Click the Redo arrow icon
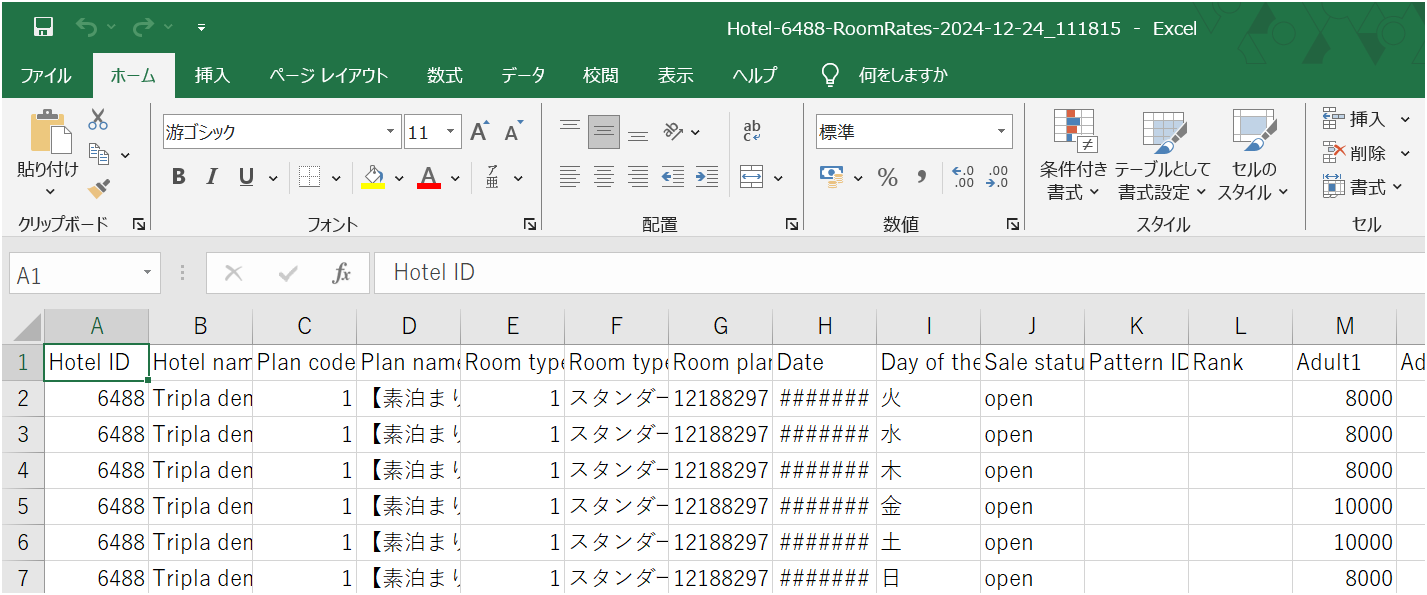The image size is (1427, 595). point(143,27)
